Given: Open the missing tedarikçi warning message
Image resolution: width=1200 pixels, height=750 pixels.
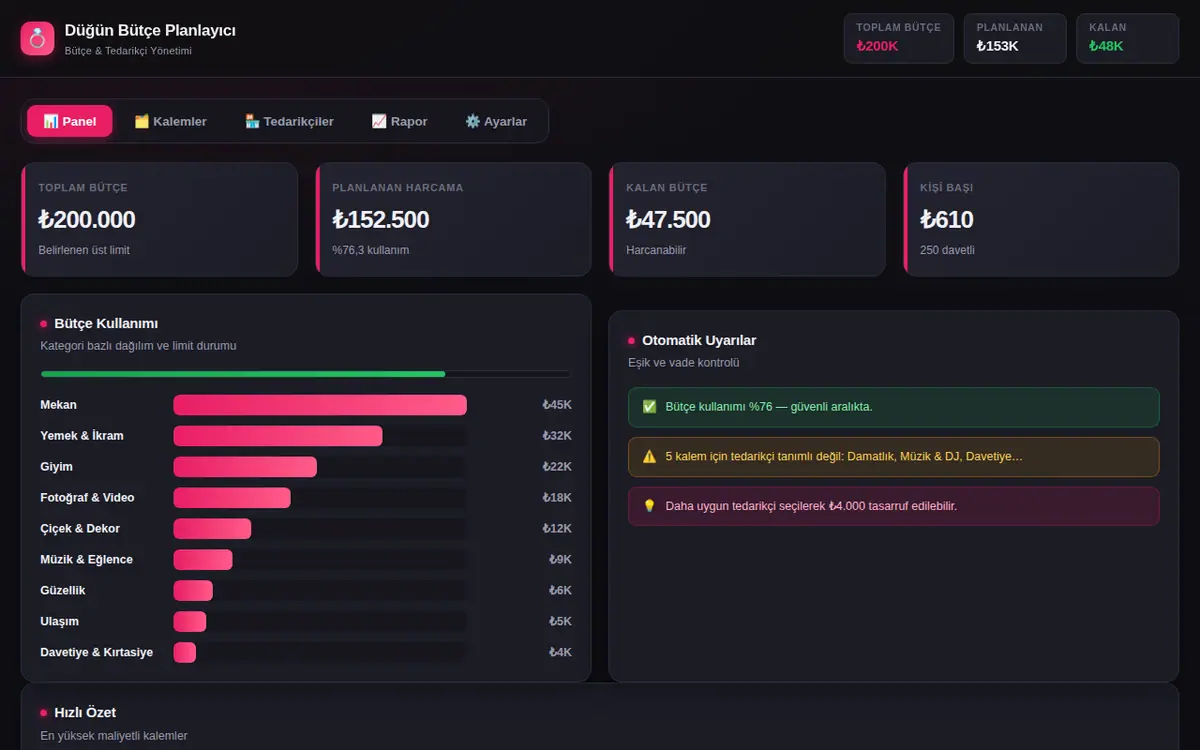Looking at the screenshot, I should (894, 456).
